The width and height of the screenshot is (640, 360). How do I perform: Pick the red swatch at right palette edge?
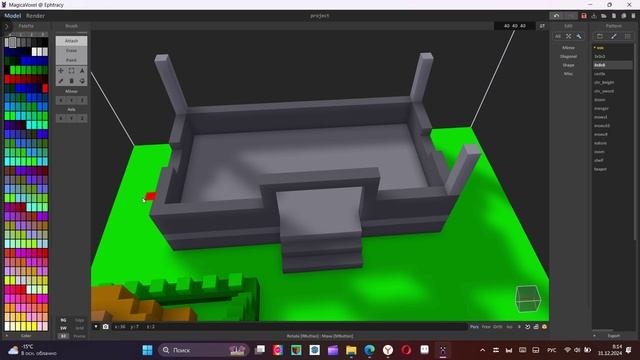[45, 88]
